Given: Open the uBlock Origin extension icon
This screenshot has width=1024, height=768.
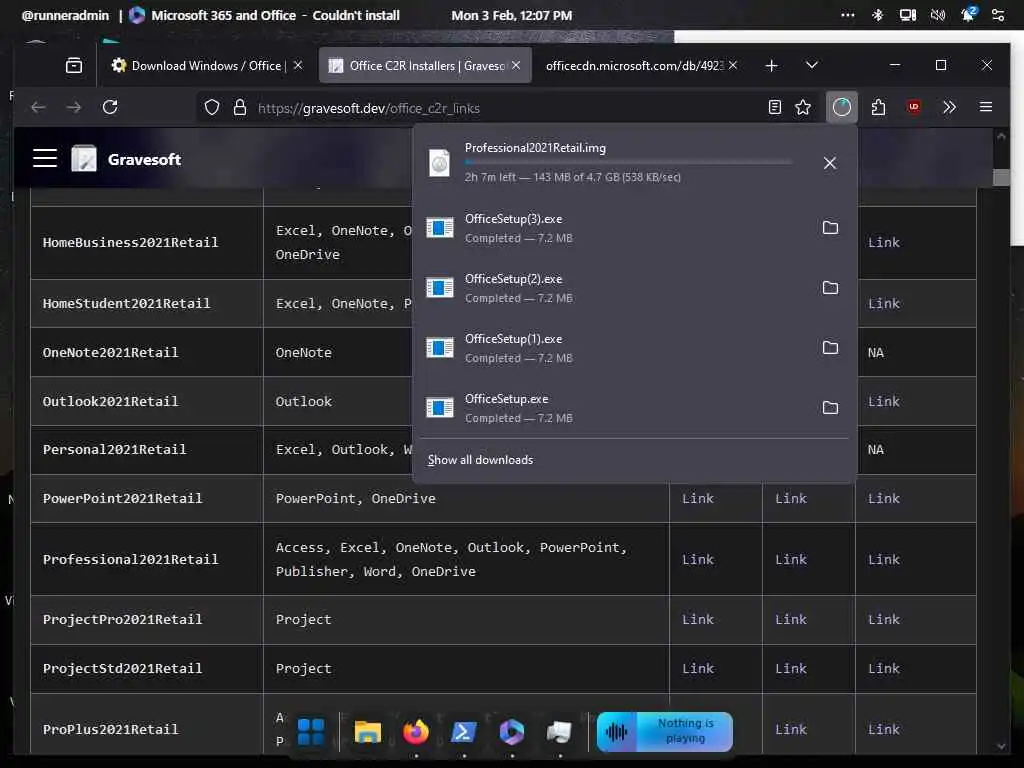Looking at the screenshot, I should (x=914, y=107).
